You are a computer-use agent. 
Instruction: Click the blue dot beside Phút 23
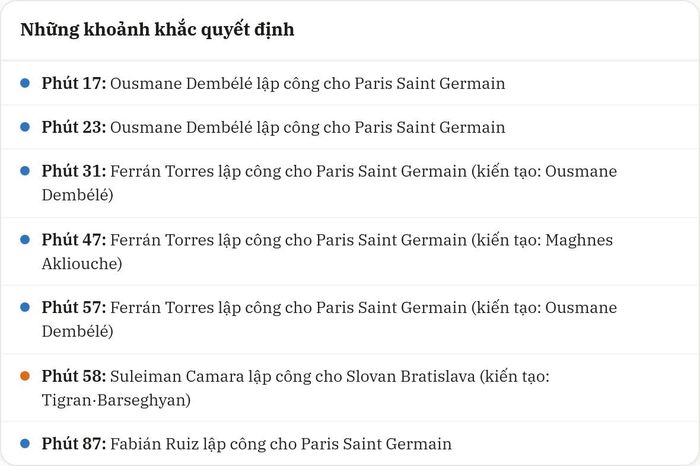coord(25,127)
